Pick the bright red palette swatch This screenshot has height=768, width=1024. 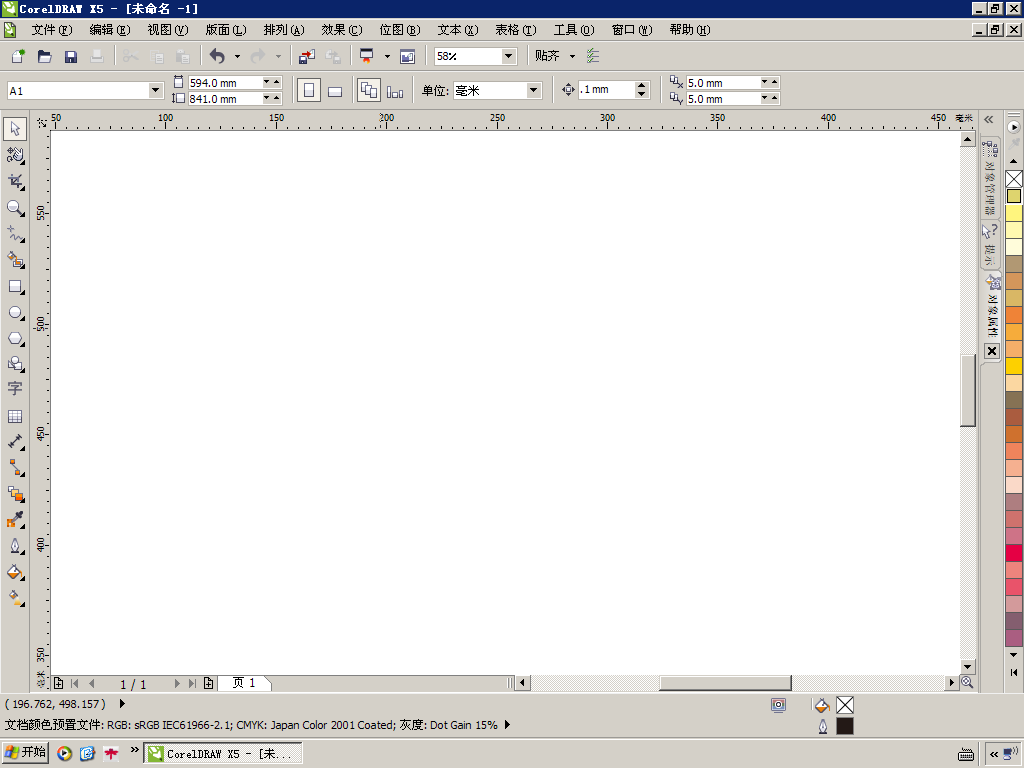[1014, 553]
